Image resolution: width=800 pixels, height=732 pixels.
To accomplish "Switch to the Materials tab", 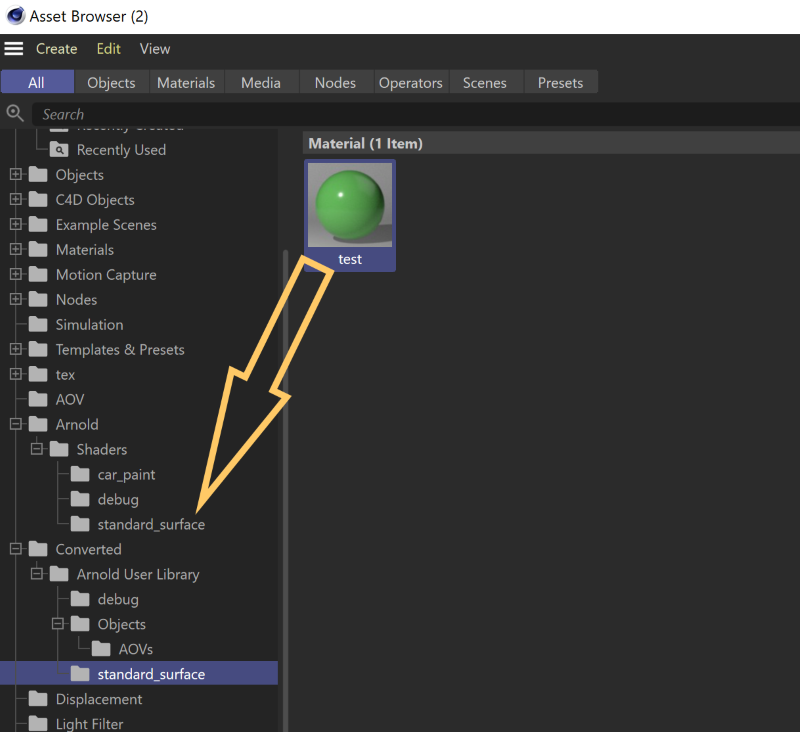I will [186, 82].
